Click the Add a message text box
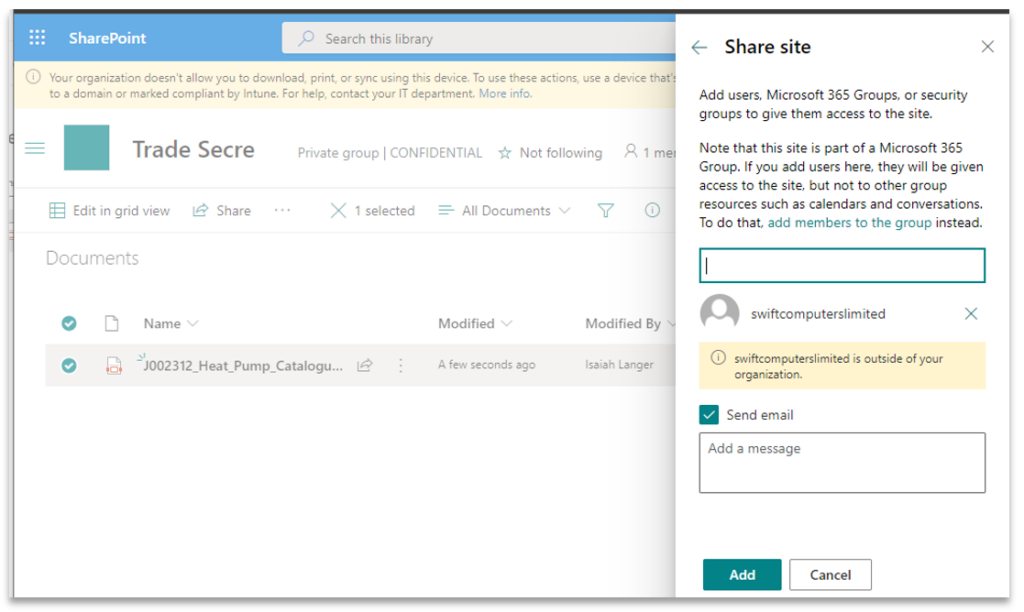The height and width of the screenshot is (612, 1024). tap(842, 462)
